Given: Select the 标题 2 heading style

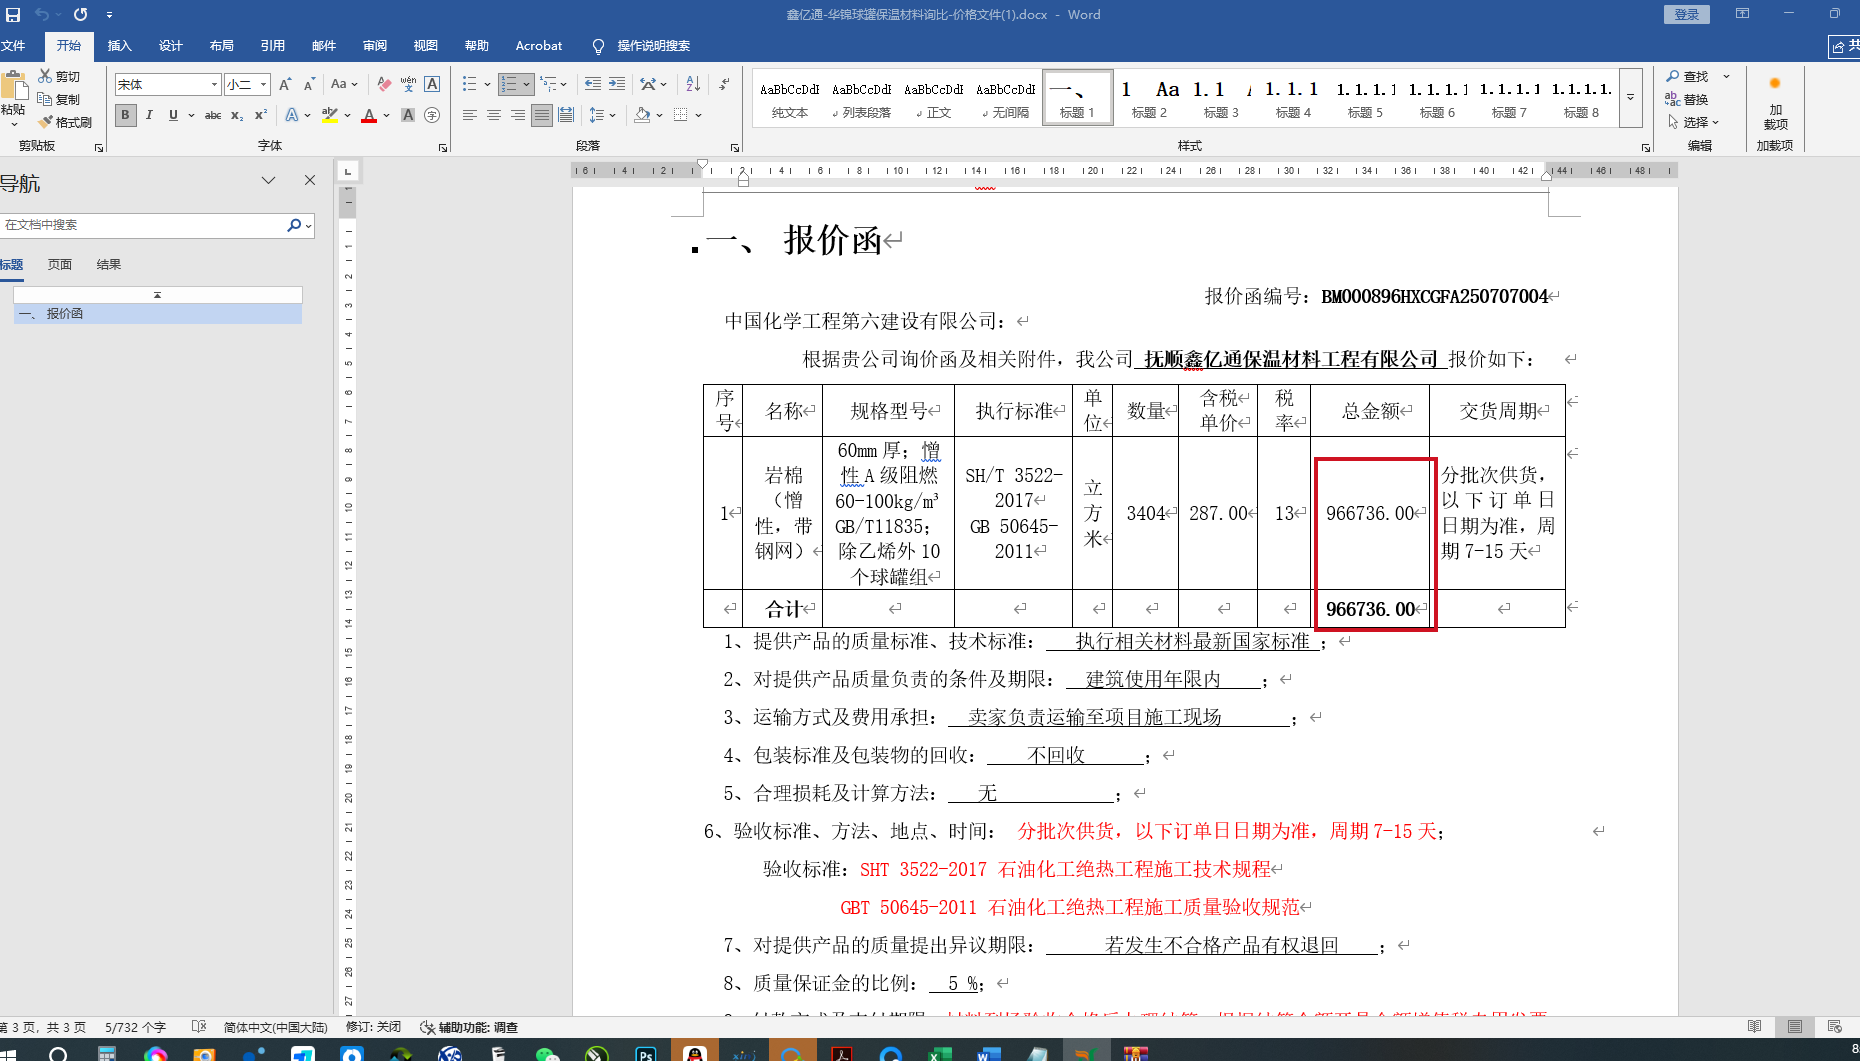Looking at the screenshot, I should coord(1149,98).
